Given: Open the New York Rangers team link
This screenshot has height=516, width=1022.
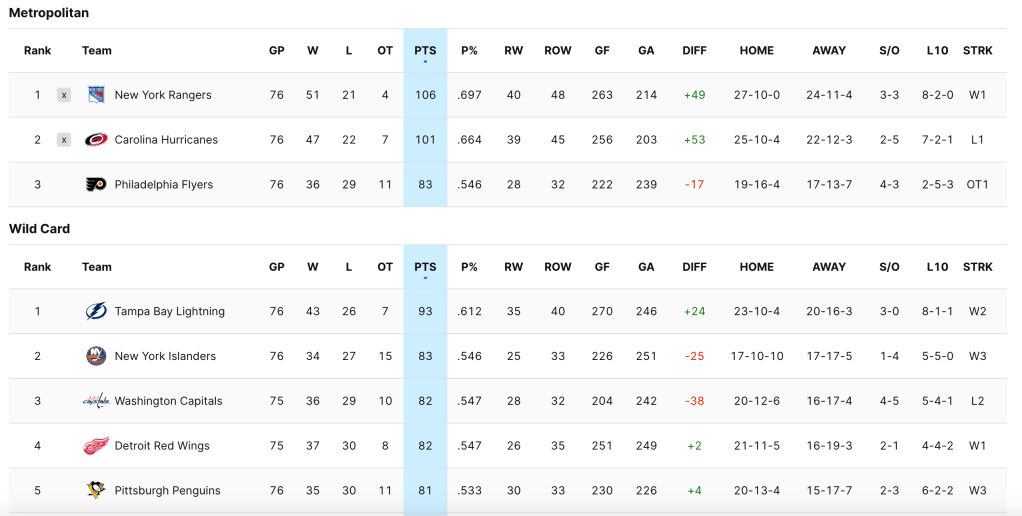Looking at the screenshot, I should click(x=163, y=95).
